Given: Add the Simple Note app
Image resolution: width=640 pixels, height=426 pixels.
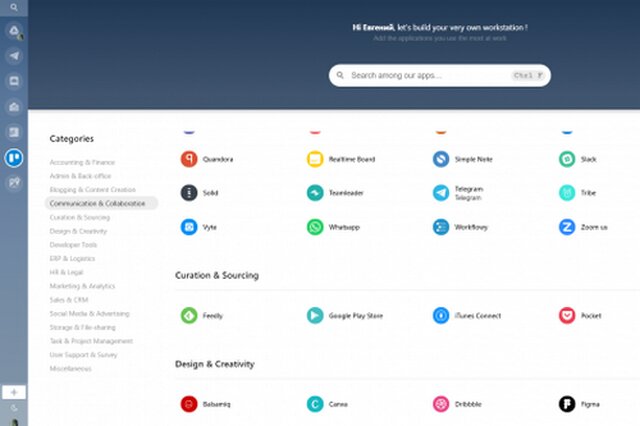Looking at the screenshot, I should click(x=462, y=159).
